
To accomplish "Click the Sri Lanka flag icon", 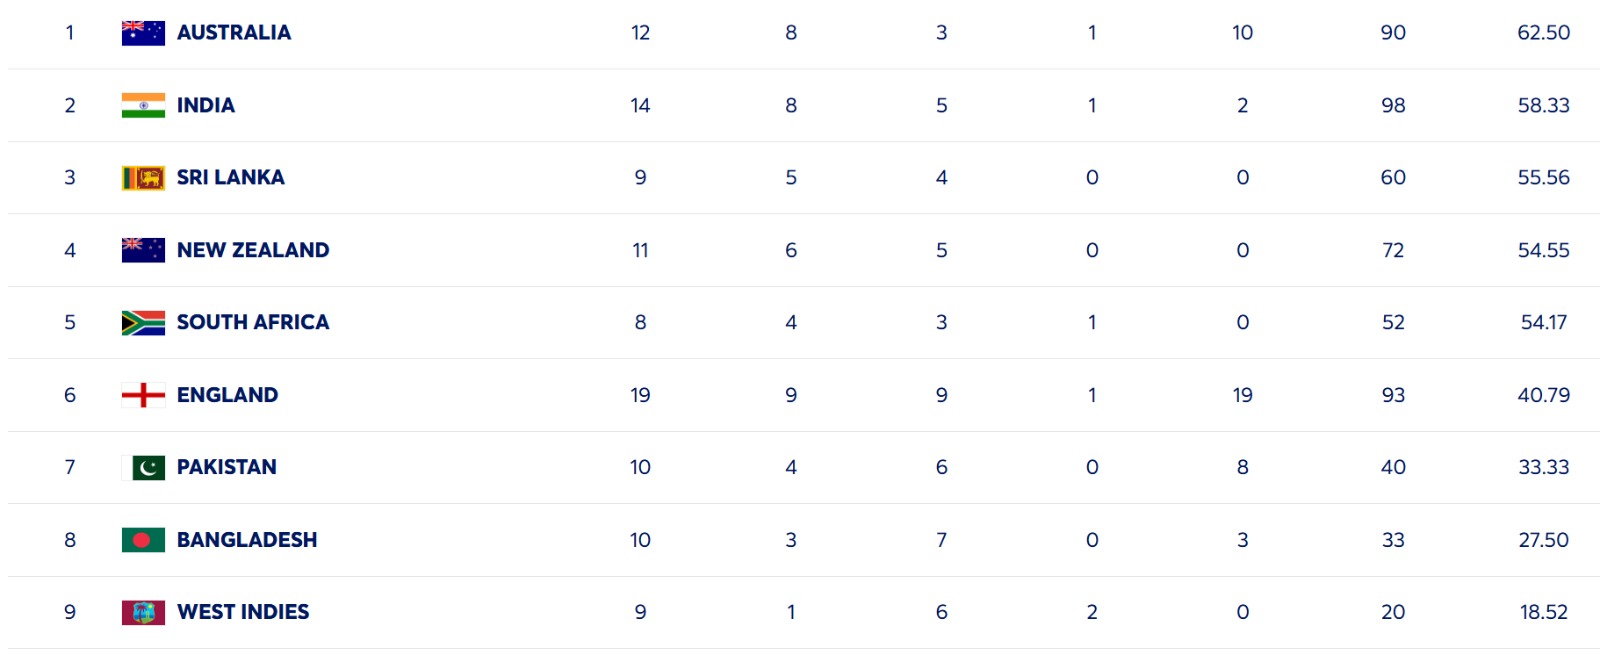I will (x=143, y=178).
